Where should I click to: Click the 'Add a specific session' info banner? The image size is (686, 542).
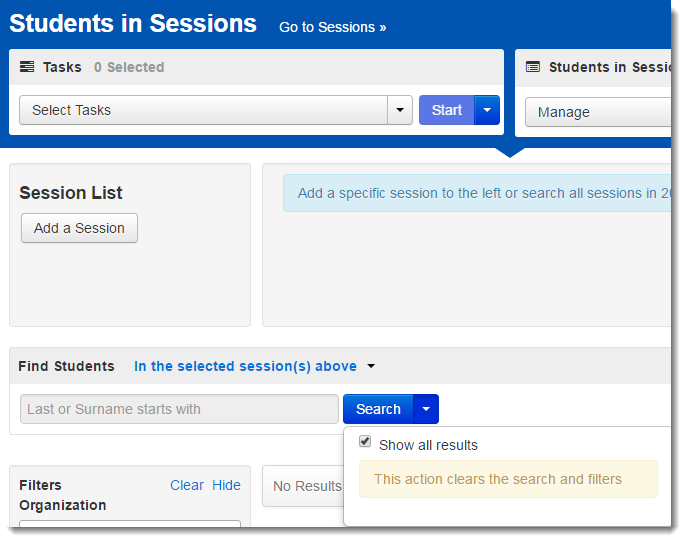pos(477,193)
